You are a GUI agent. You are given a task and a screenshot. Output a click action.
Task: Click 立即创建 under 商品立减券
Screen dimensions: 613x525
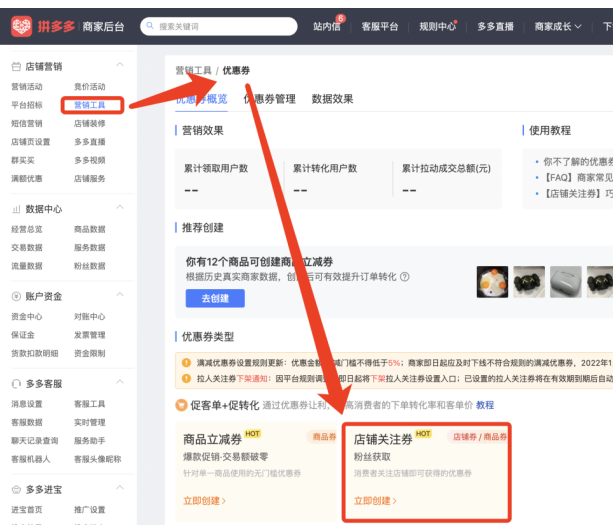click(x=204, y=501)
